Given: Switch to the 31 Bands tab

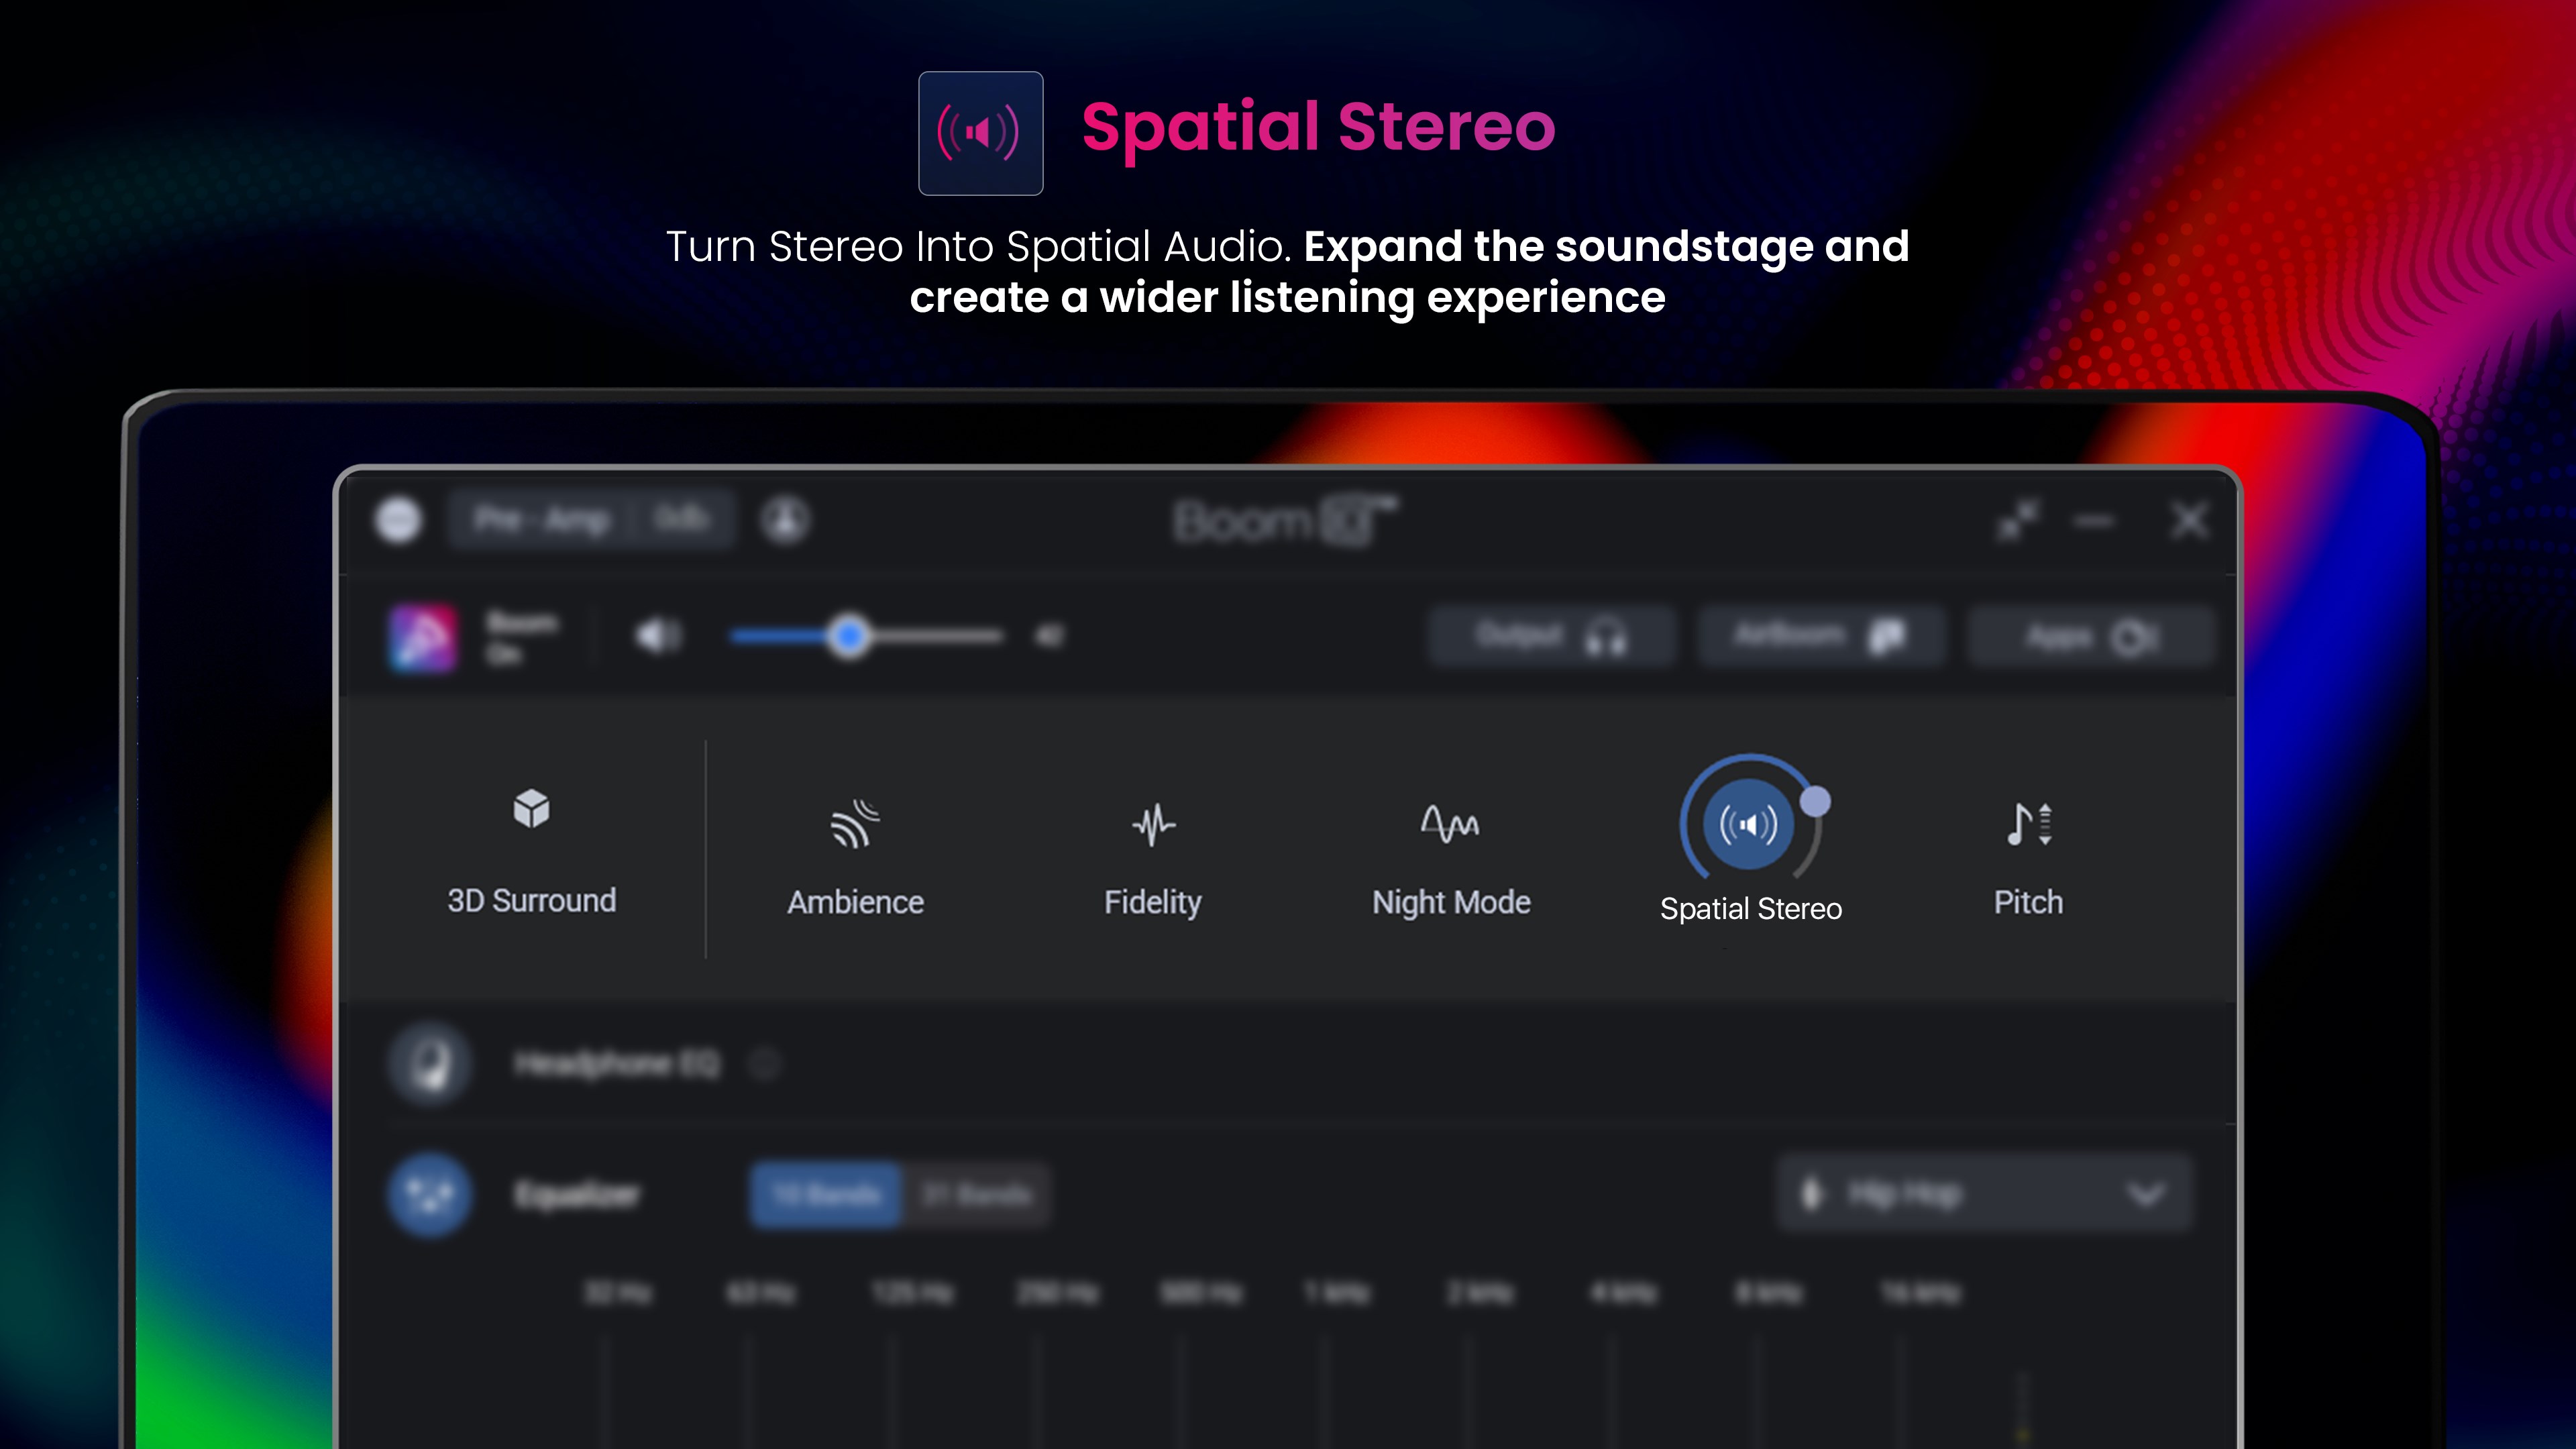Looking at the screenshot, I should pos(976,1194).
